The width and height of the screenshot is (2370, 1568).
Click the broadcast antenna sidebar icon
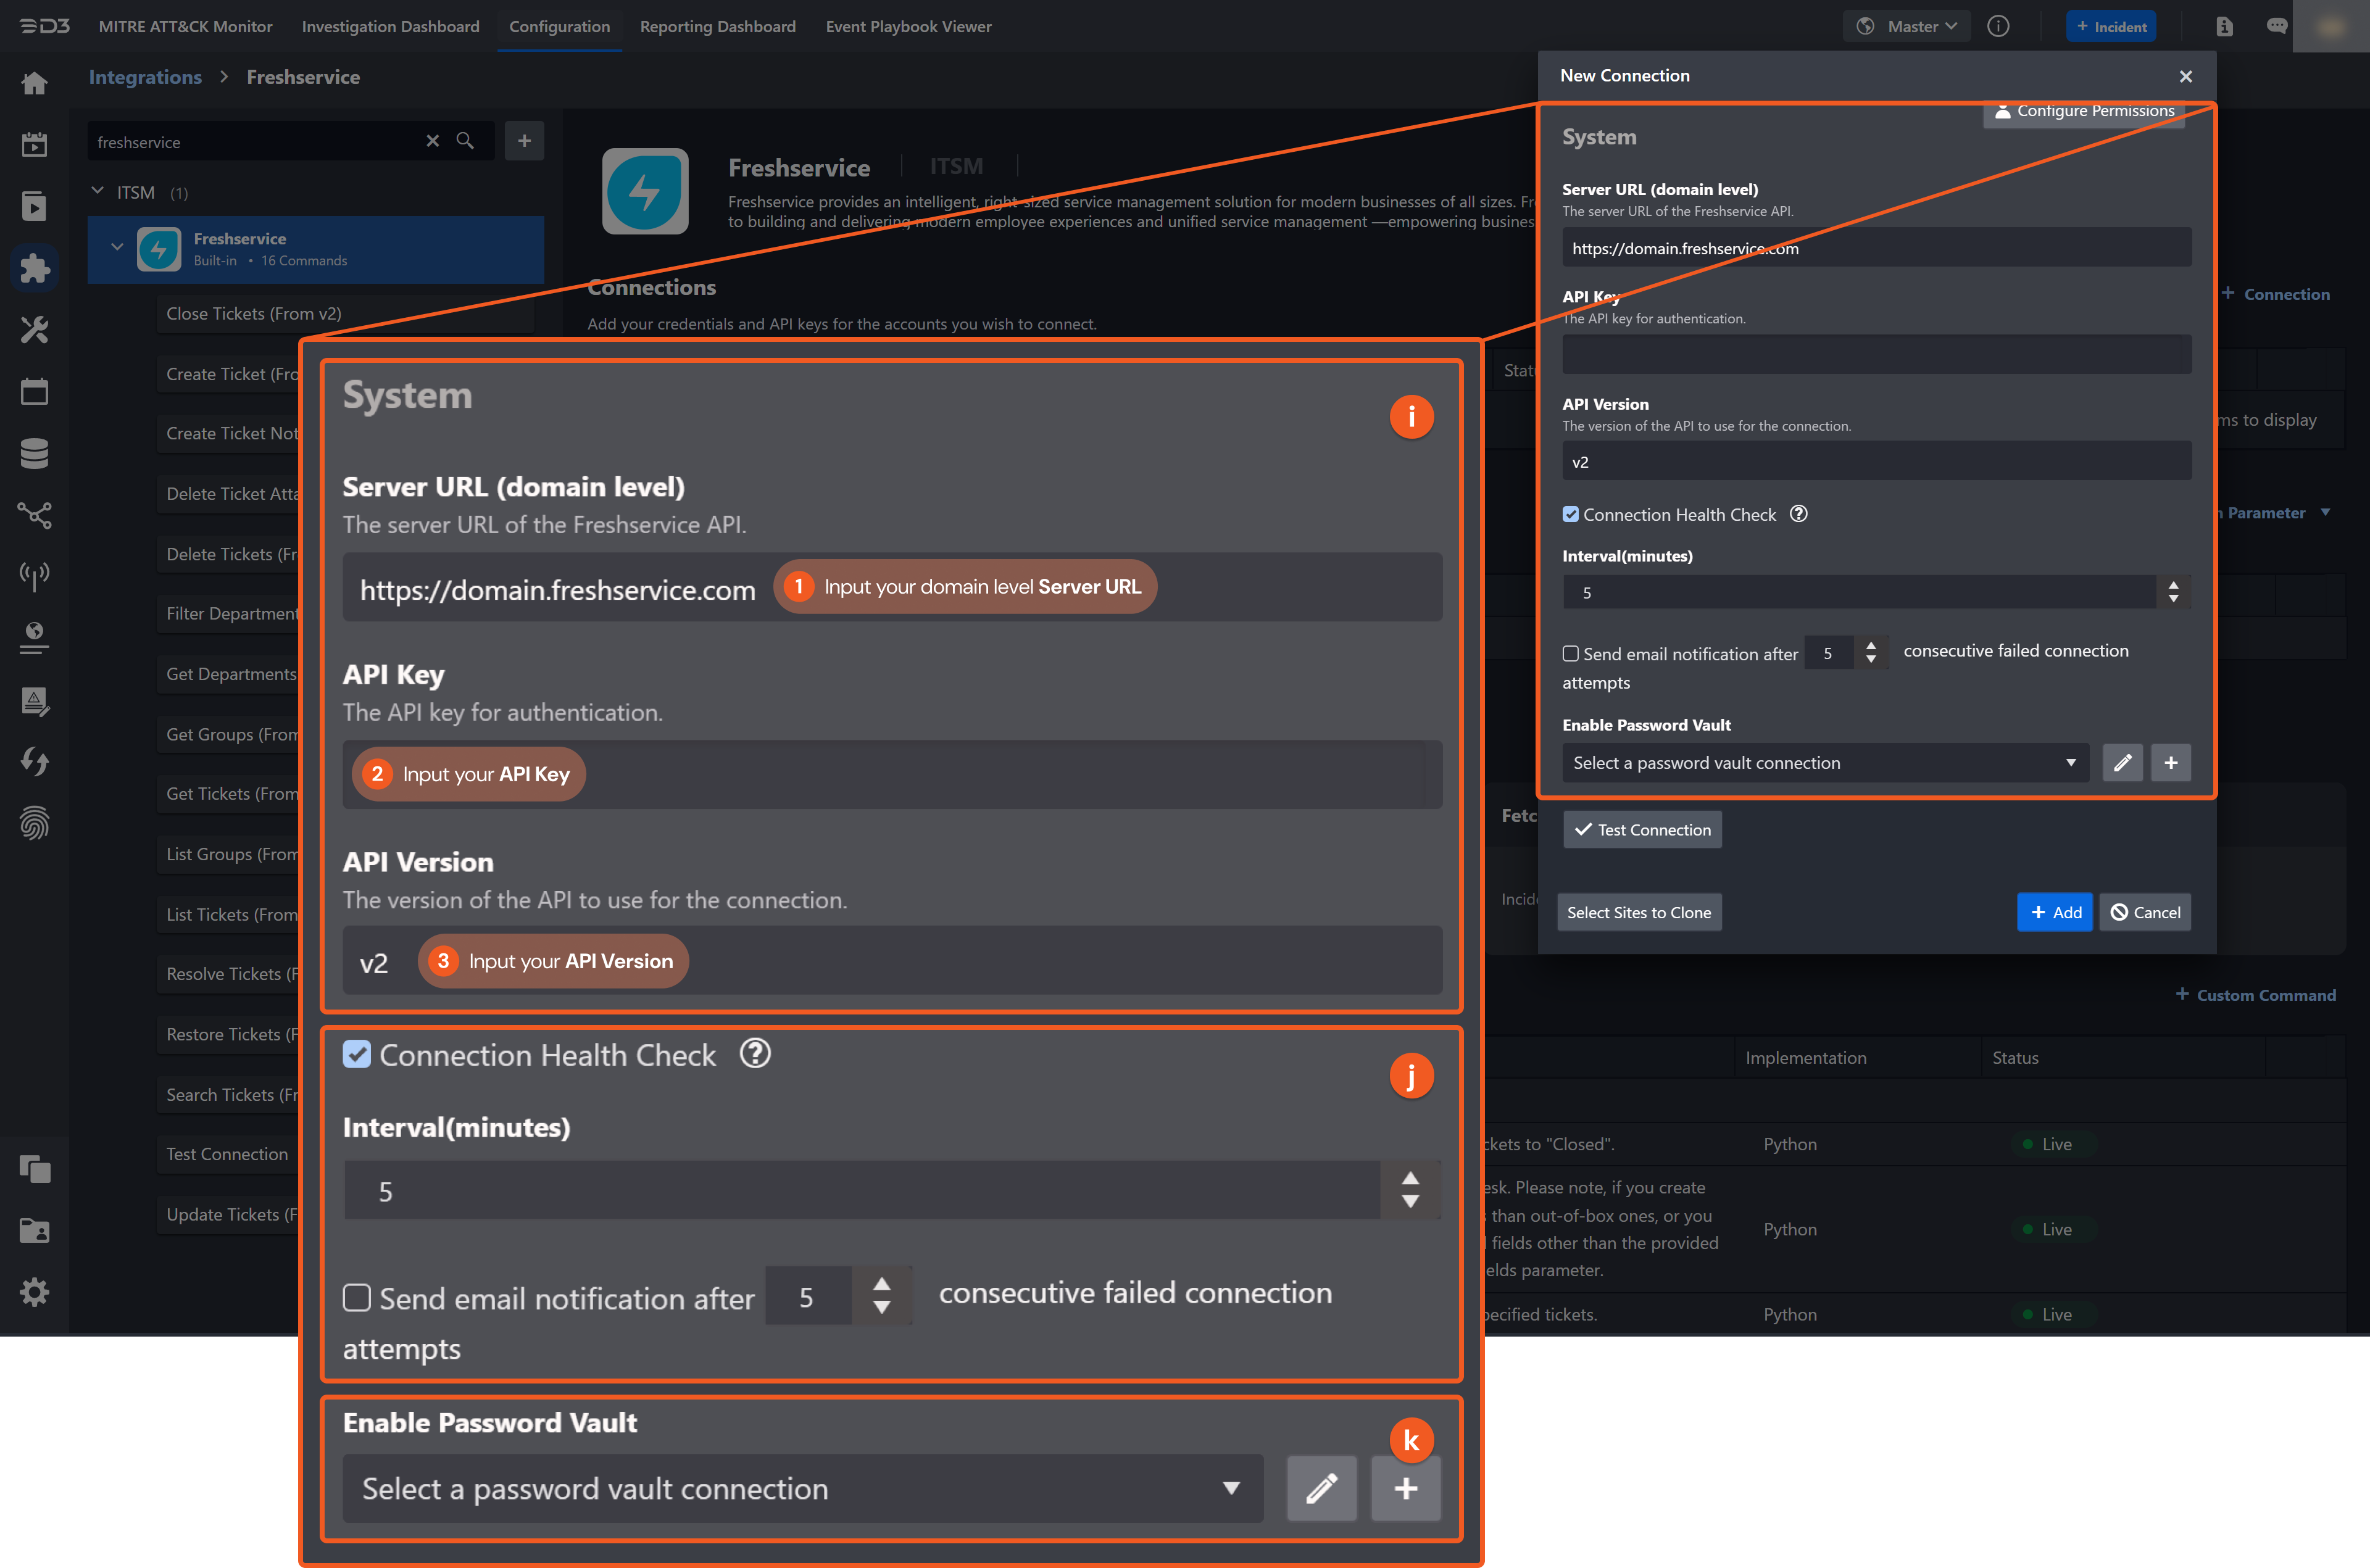point(35,575)
